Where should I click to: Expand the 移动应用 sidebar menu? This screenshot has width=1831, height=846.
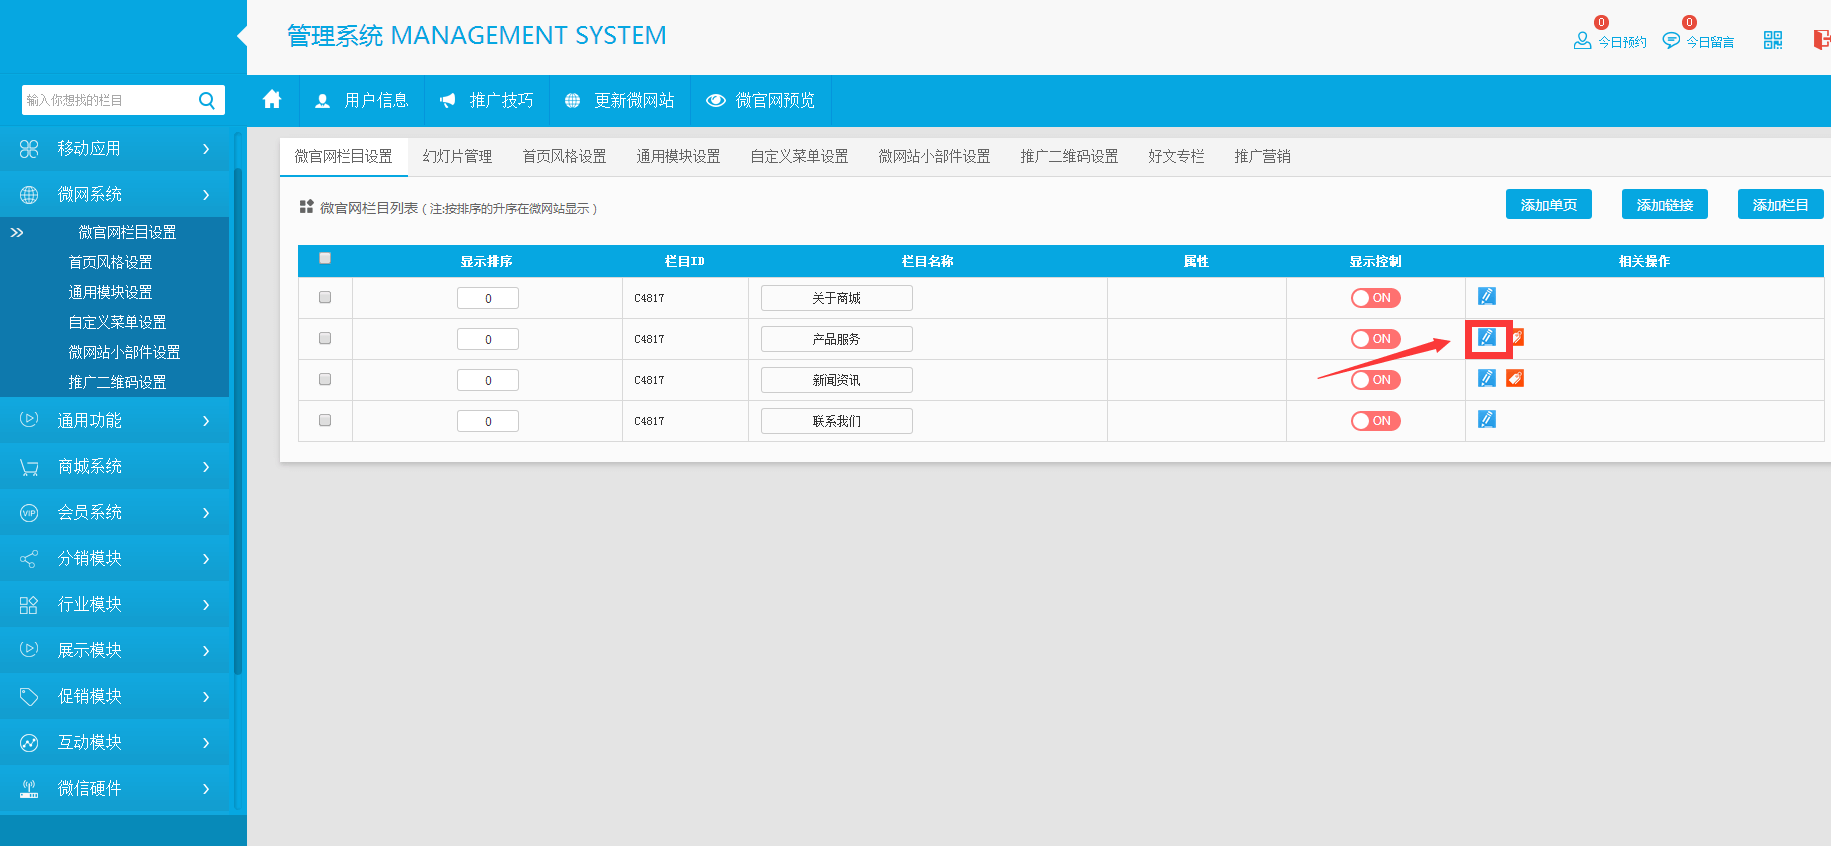click(115, 148)
